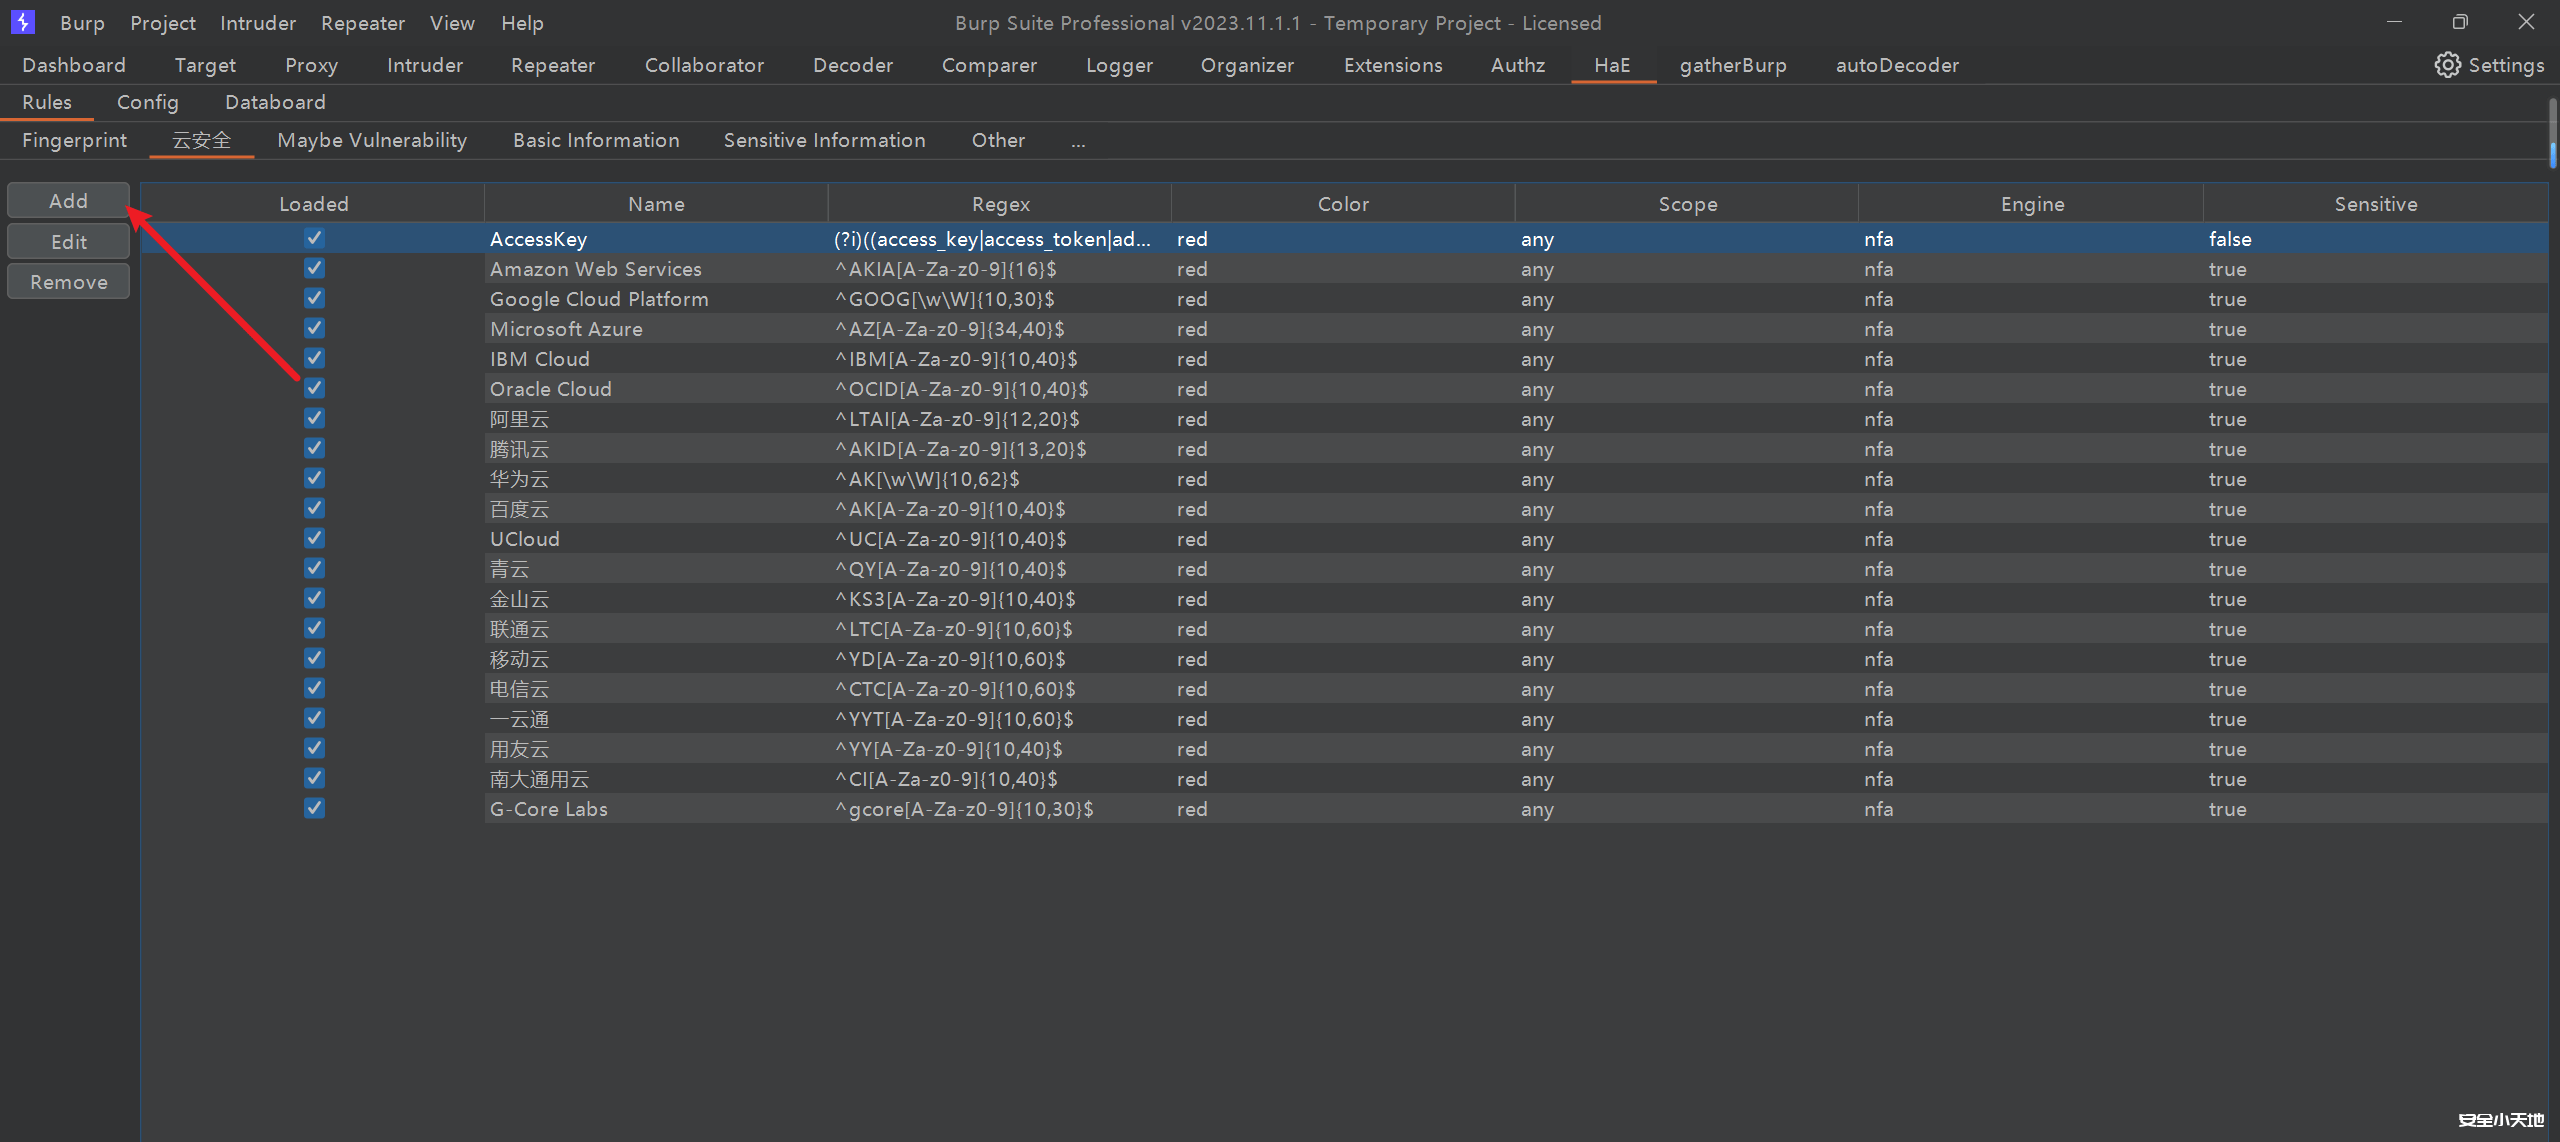The width and height of the screenshot is (2560, 1142).
Task: Uncheck the UCloud rule's Loaded checkbox
Action: (x=314, y=538)
